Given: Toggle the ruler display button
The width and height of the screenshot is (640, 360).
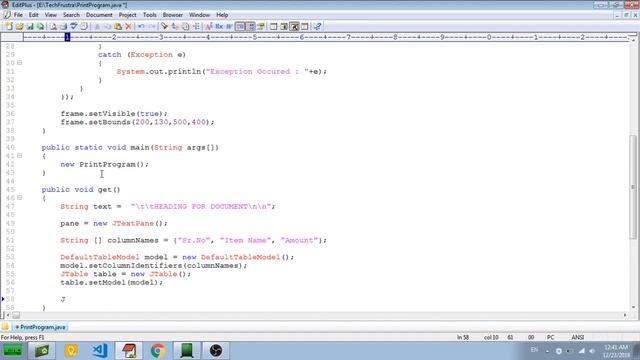Looking at the screenshot, I should (x=251, y=27).
